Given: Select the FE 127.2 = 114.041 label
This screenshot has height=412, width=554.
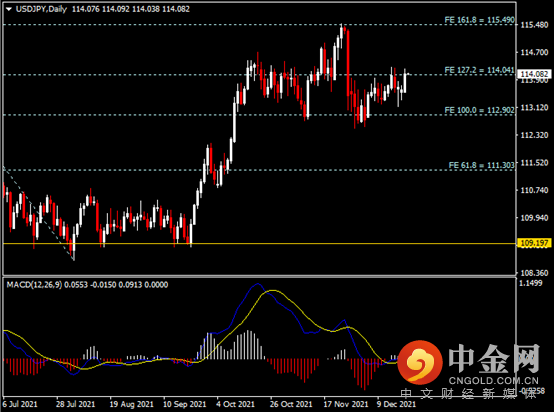Looking at the screenshot, I should tap(479, 70).
